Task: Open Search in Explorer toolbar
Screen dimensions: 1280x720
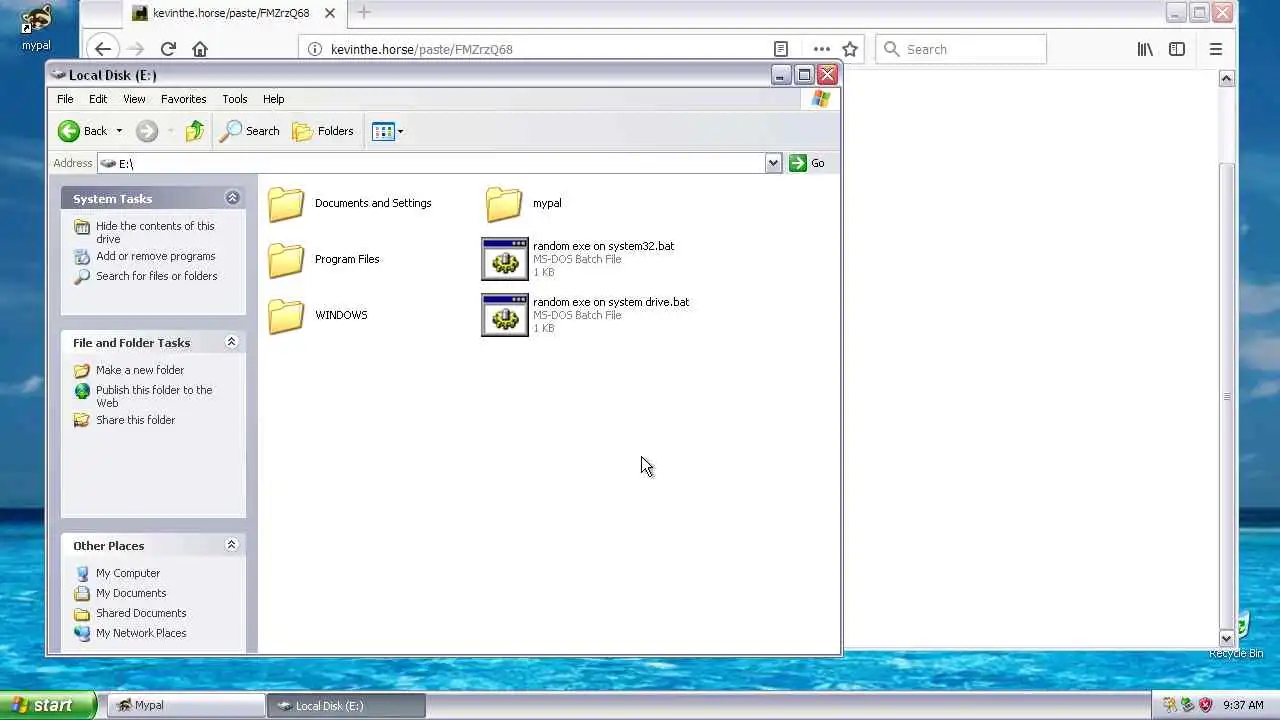Action: pos(250,131)
